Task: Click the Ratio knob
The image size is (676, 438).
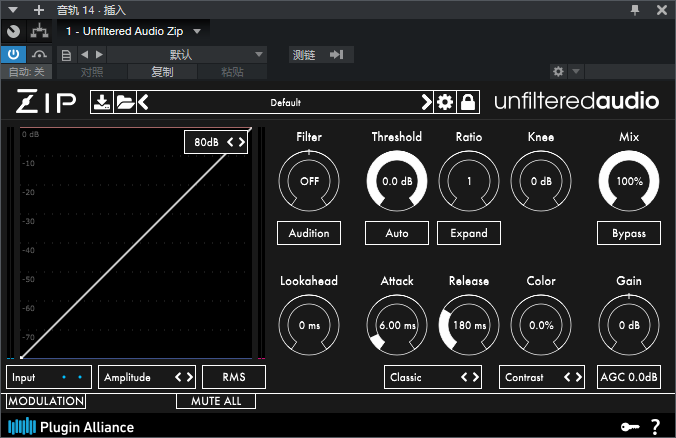Action: 469,181
